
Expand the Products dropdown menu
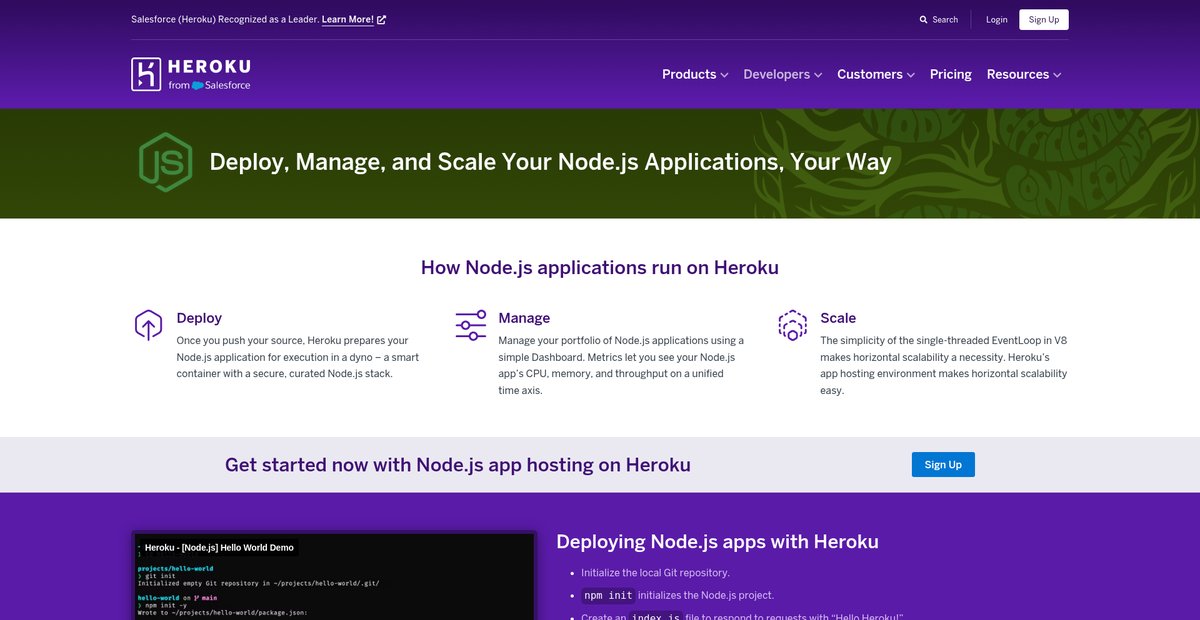pyautogui.click(x=695, y=74)
